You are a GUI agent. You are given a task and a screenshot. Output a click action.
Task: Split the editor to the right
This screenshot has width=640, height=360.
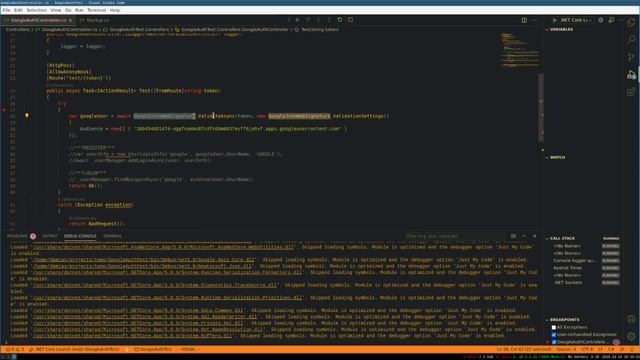click(524, 20)
